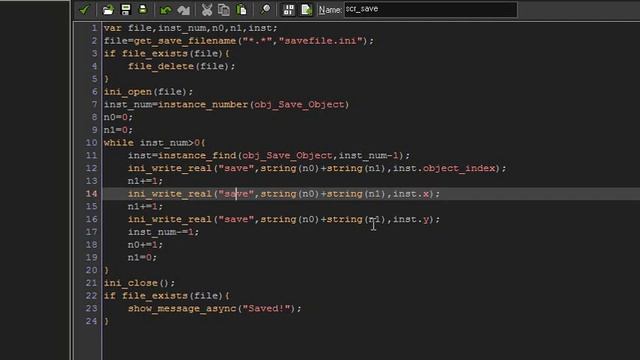Click the document icon beside Name label
Screen dimensions: 640x360
click(x=306, y=9)
